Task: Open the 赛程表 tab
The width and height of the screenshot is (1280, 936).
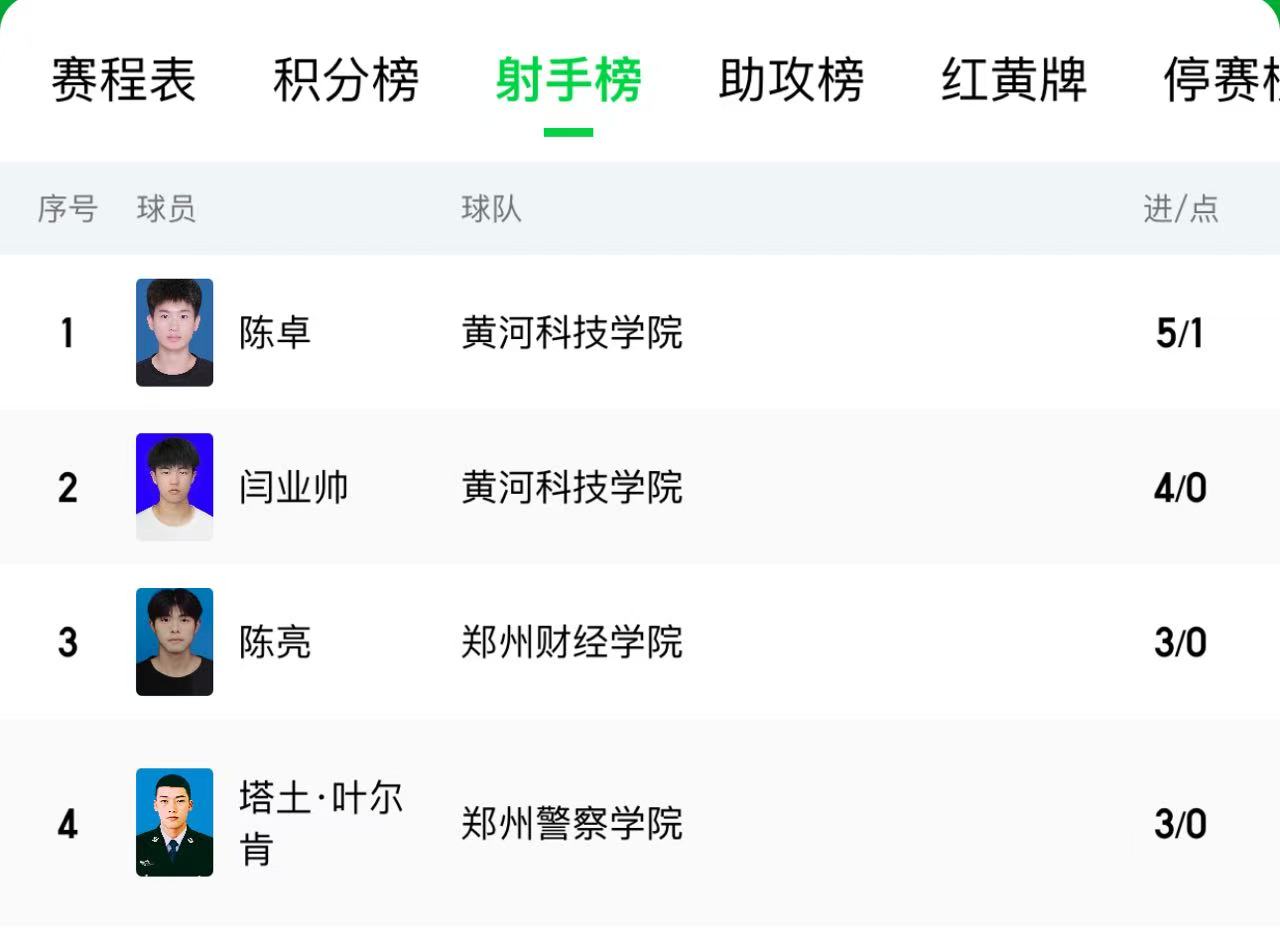Action: tap(123, 81)
